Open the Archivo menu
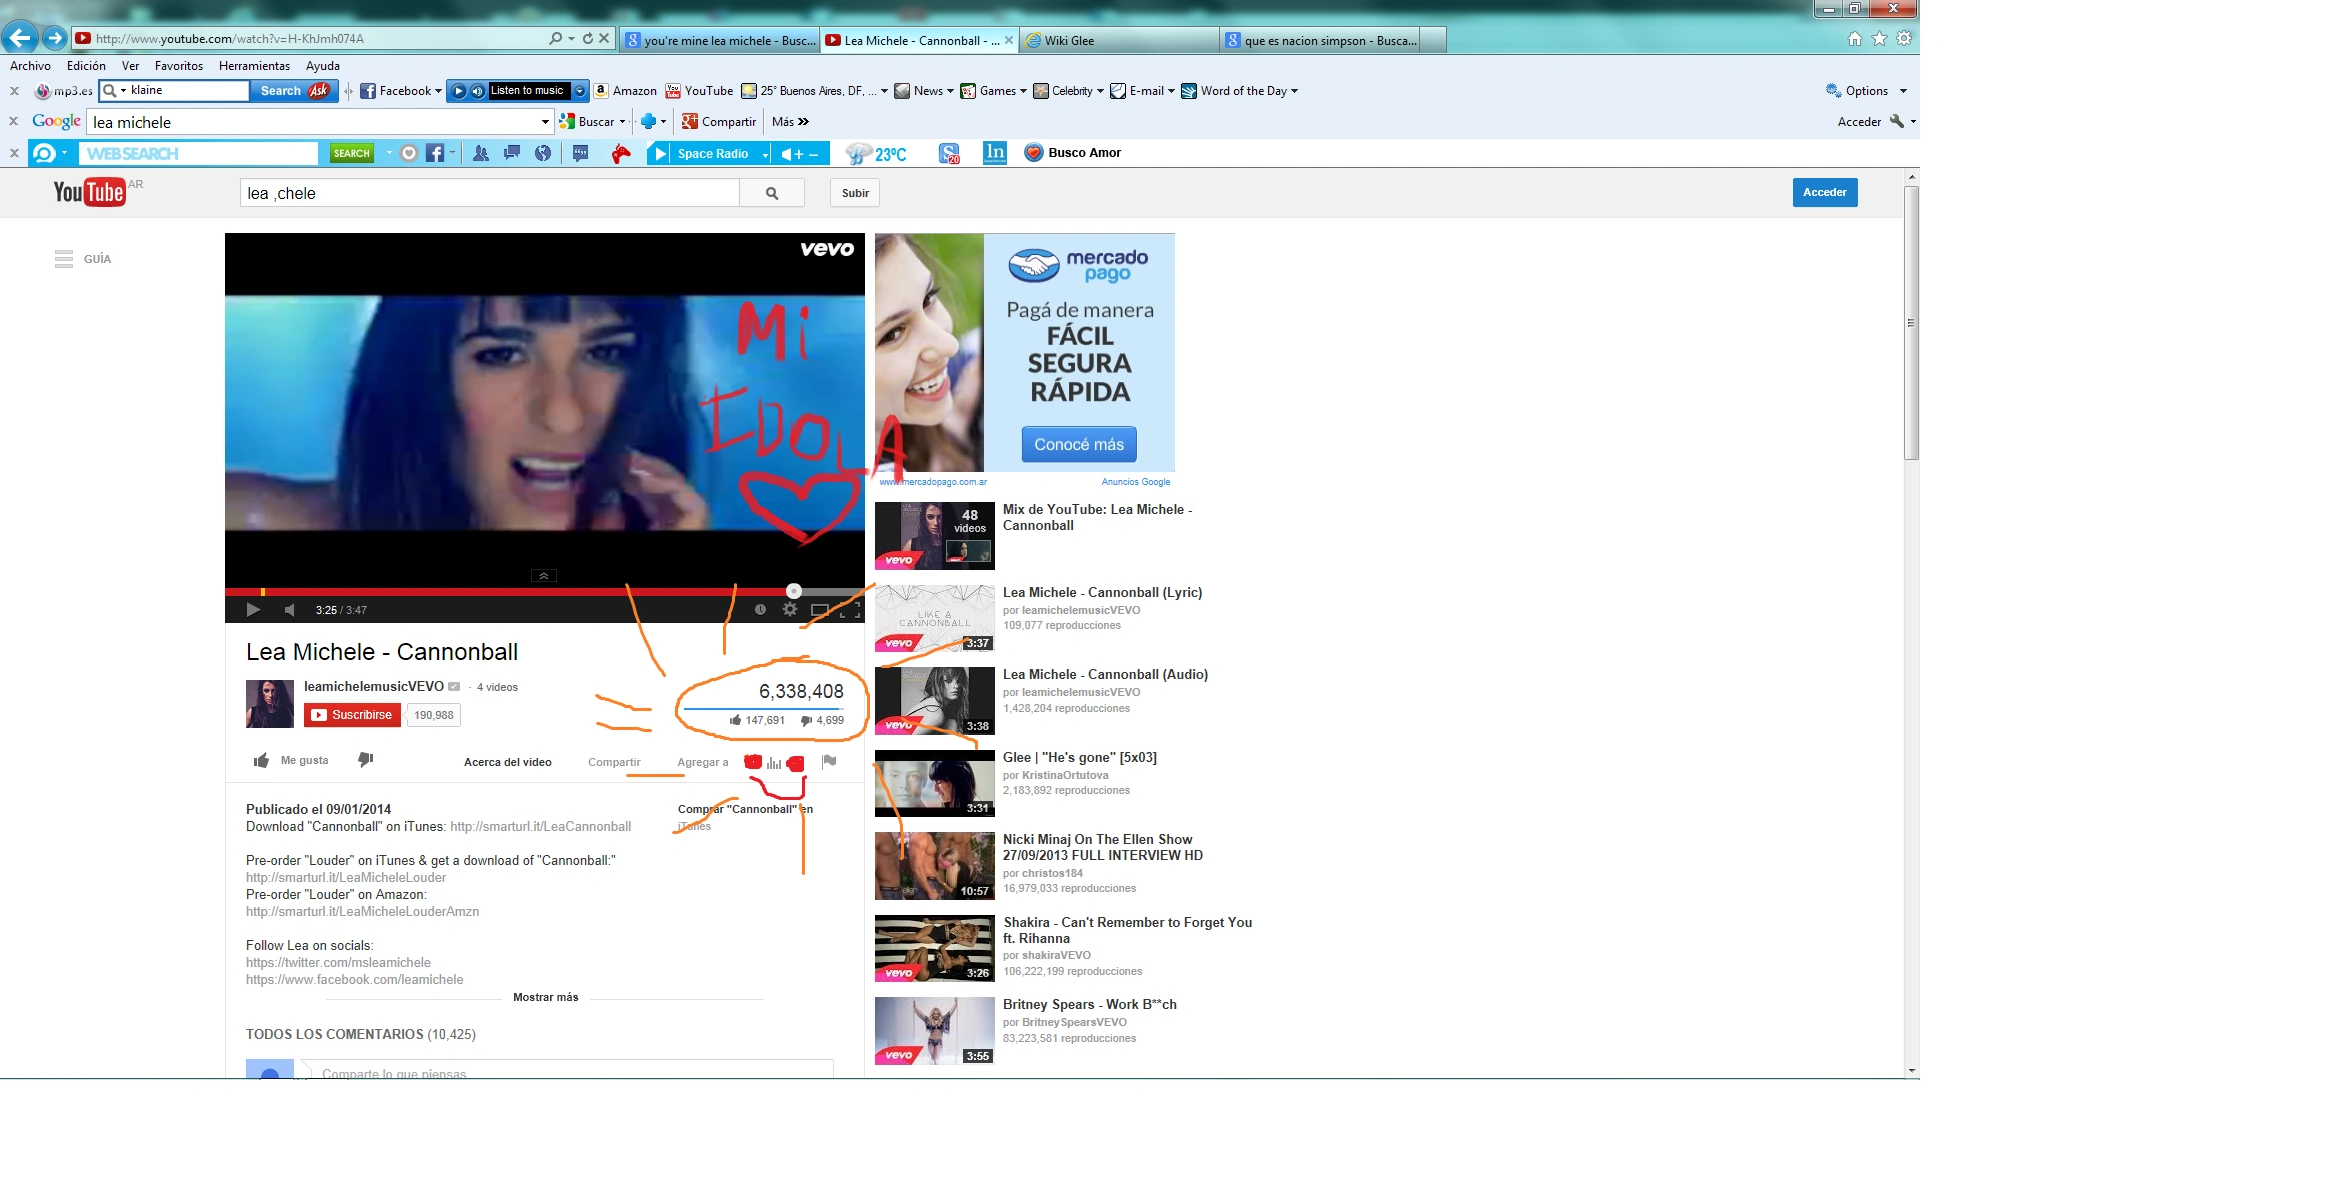 (x=29, y=65)
